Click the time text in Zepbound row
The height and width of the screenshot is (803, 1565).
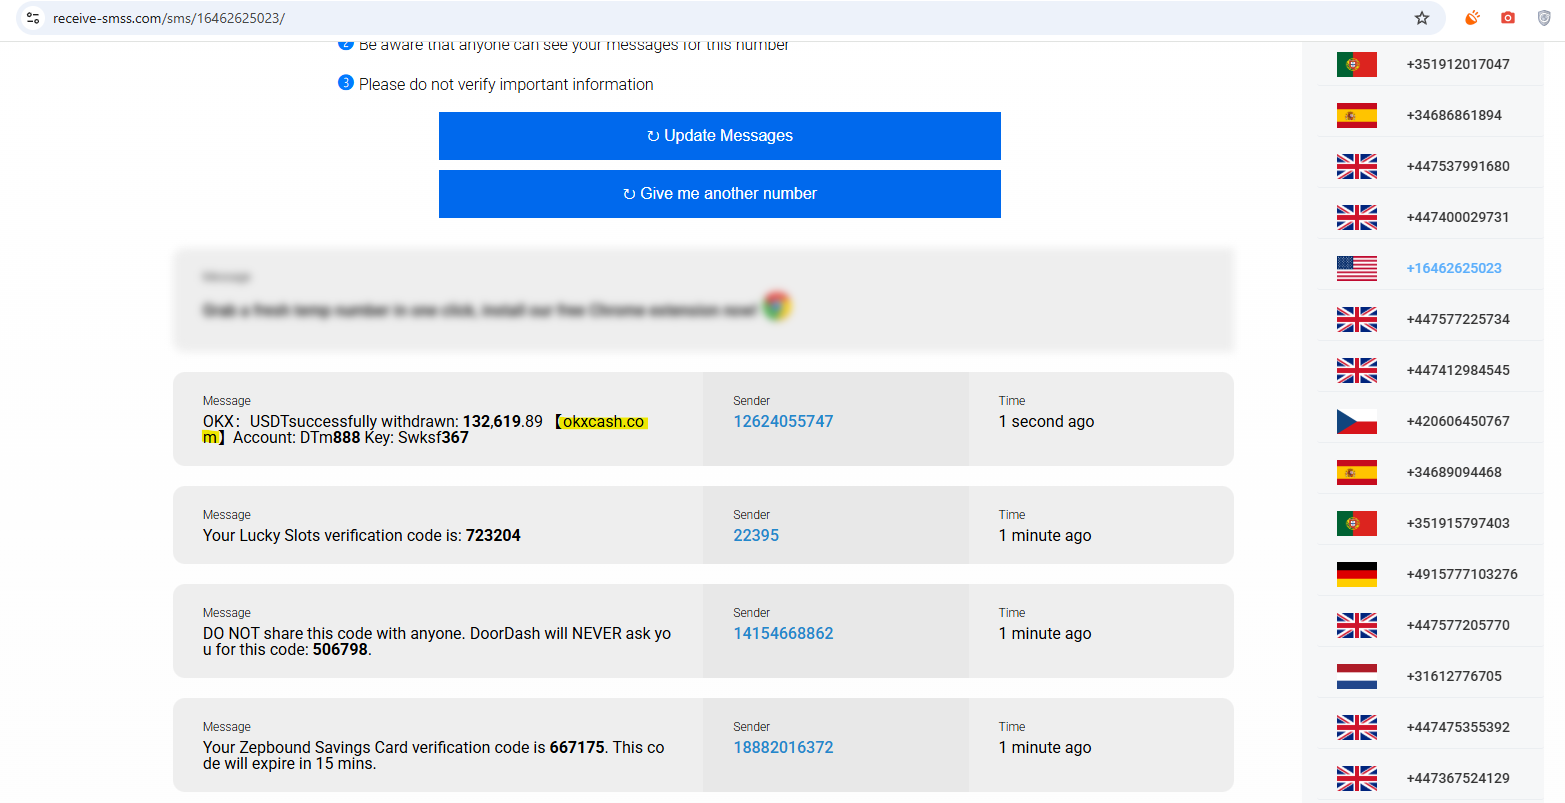(x=1045, y=748)
